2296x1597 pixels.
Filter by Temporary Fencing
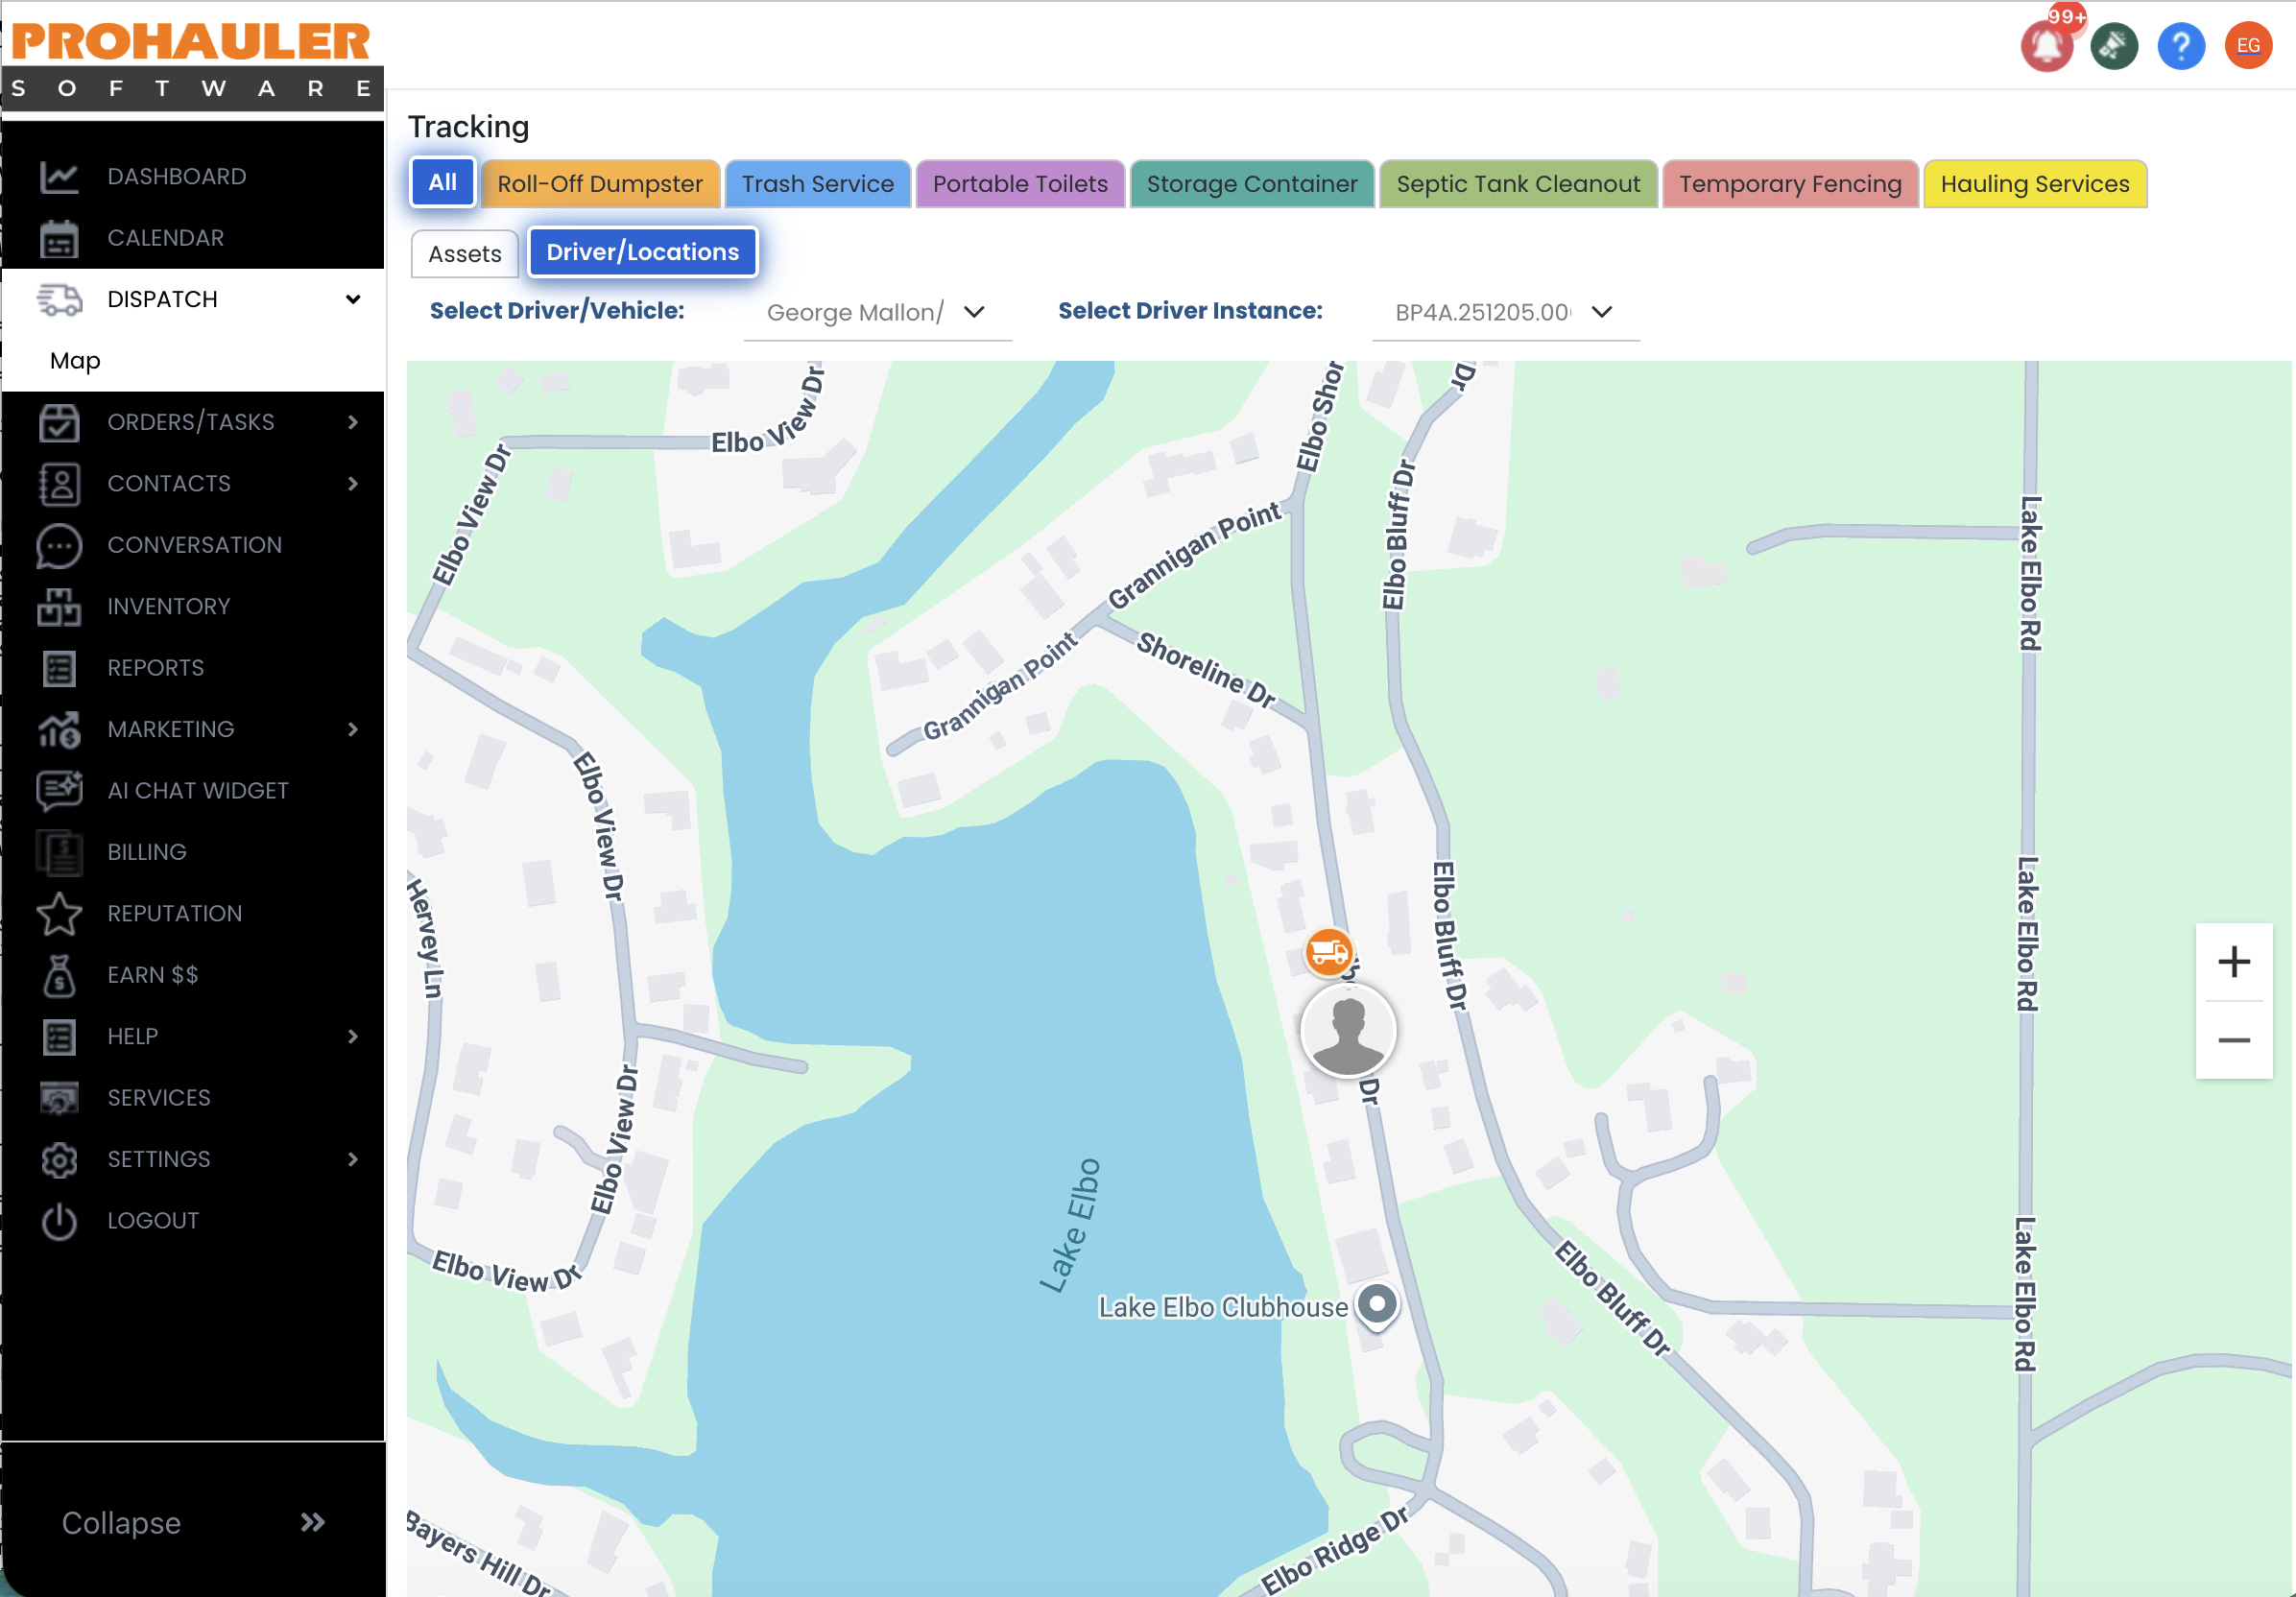coord(1790,184)
